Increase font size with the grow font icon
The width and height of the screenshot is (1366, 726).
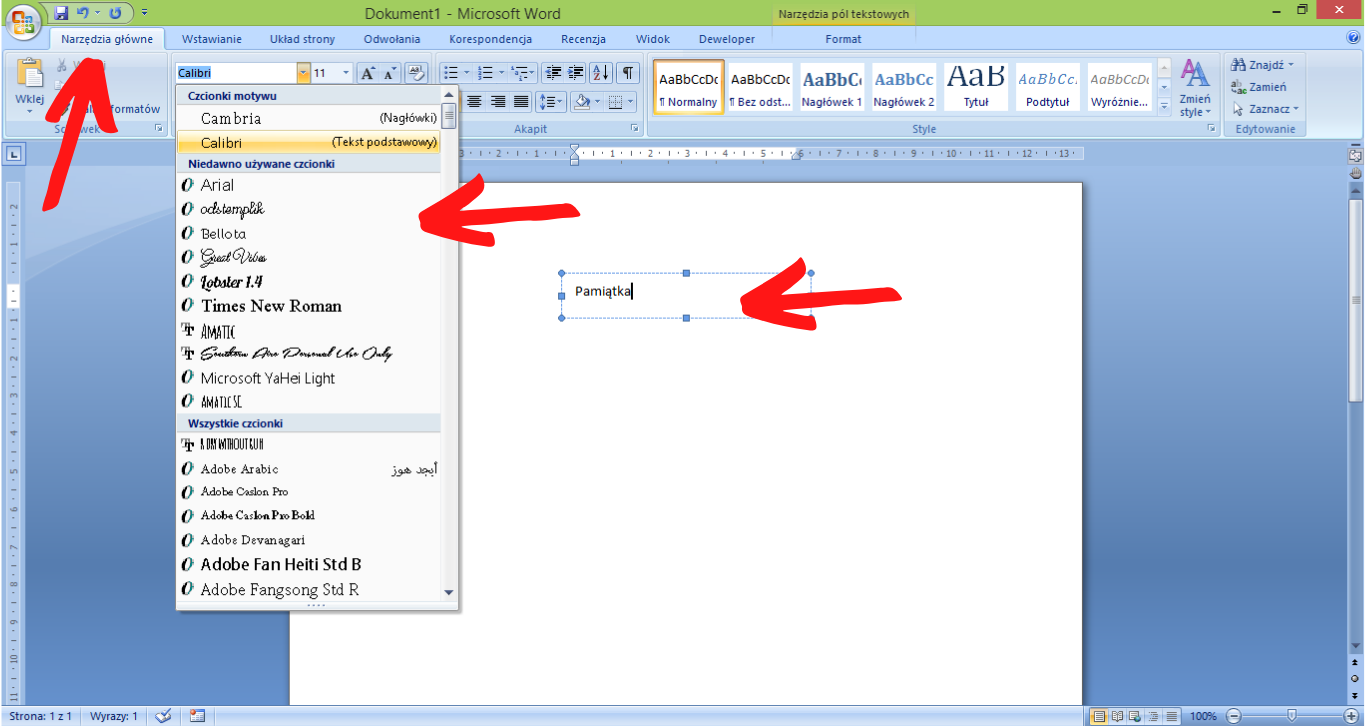[x=368, y=73]
